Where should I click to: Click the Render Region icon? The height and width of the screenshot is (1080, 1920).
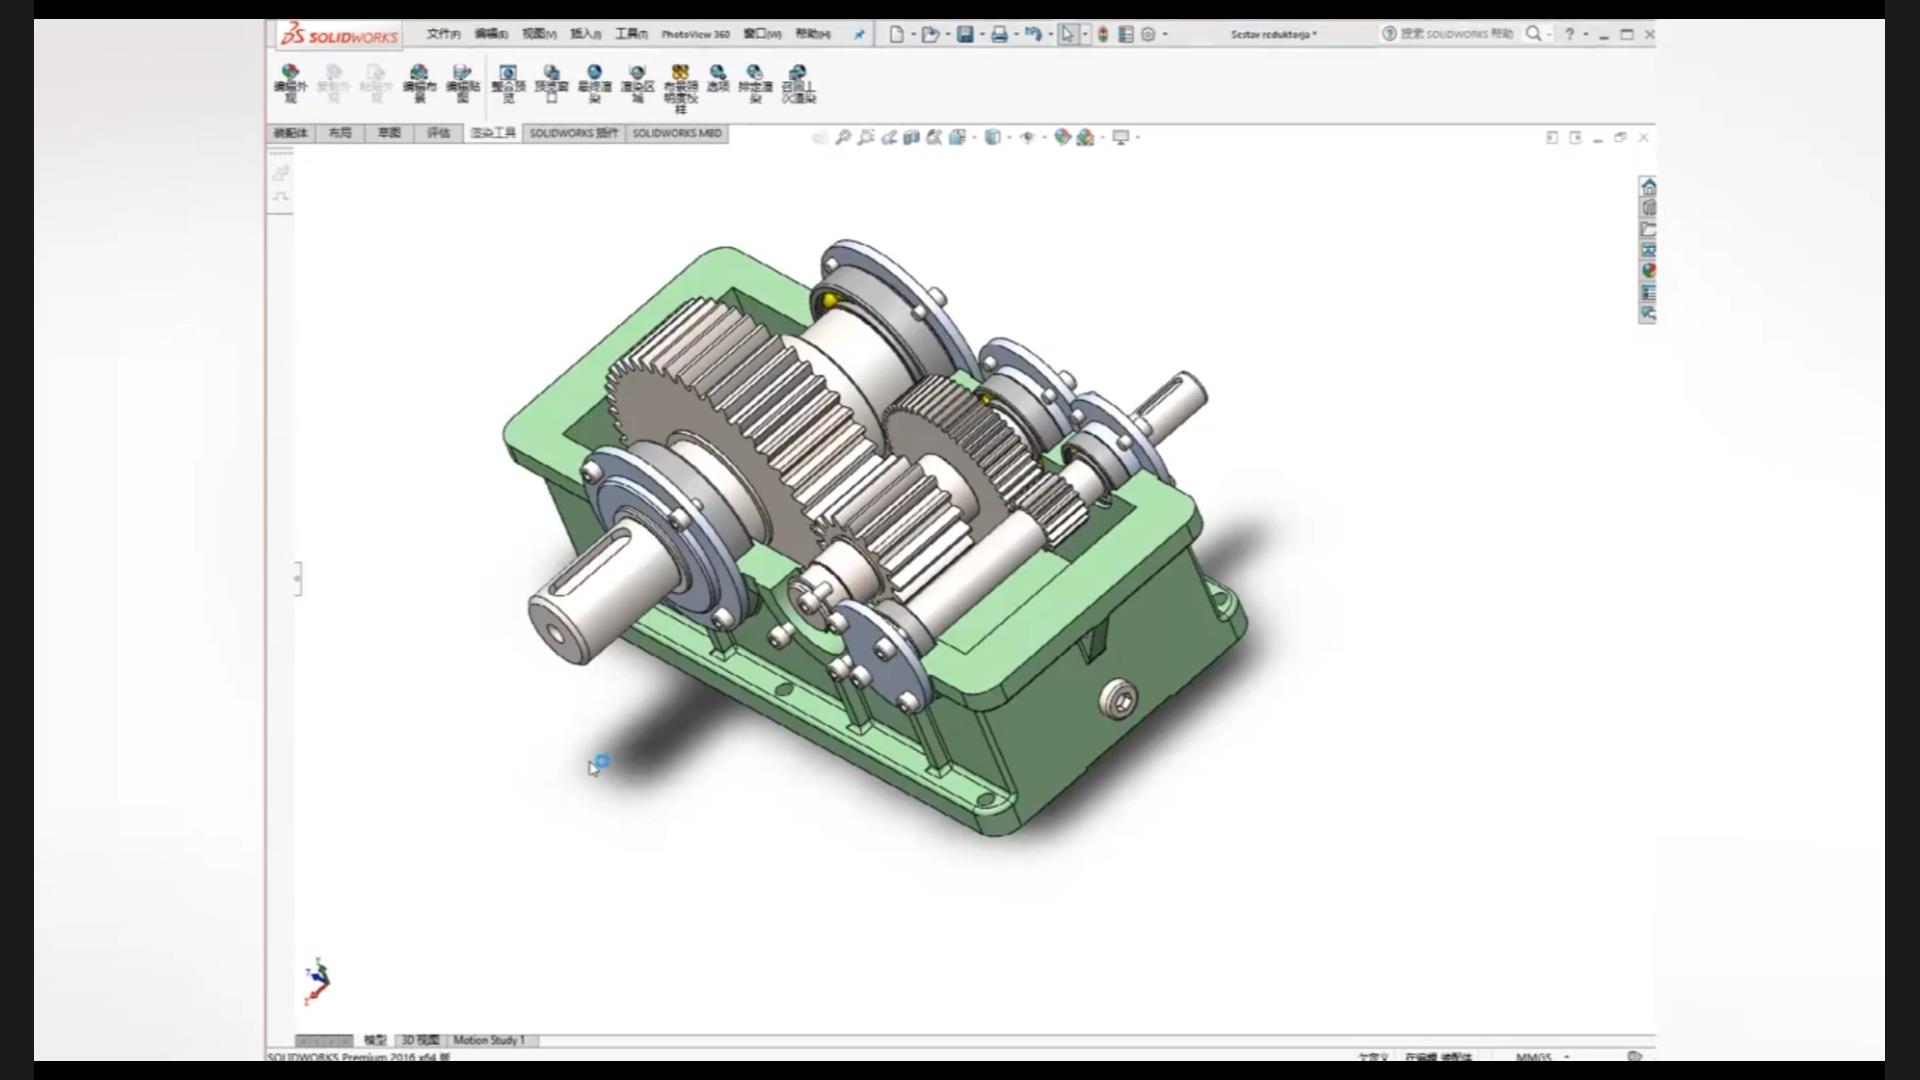tap(637, 73)
